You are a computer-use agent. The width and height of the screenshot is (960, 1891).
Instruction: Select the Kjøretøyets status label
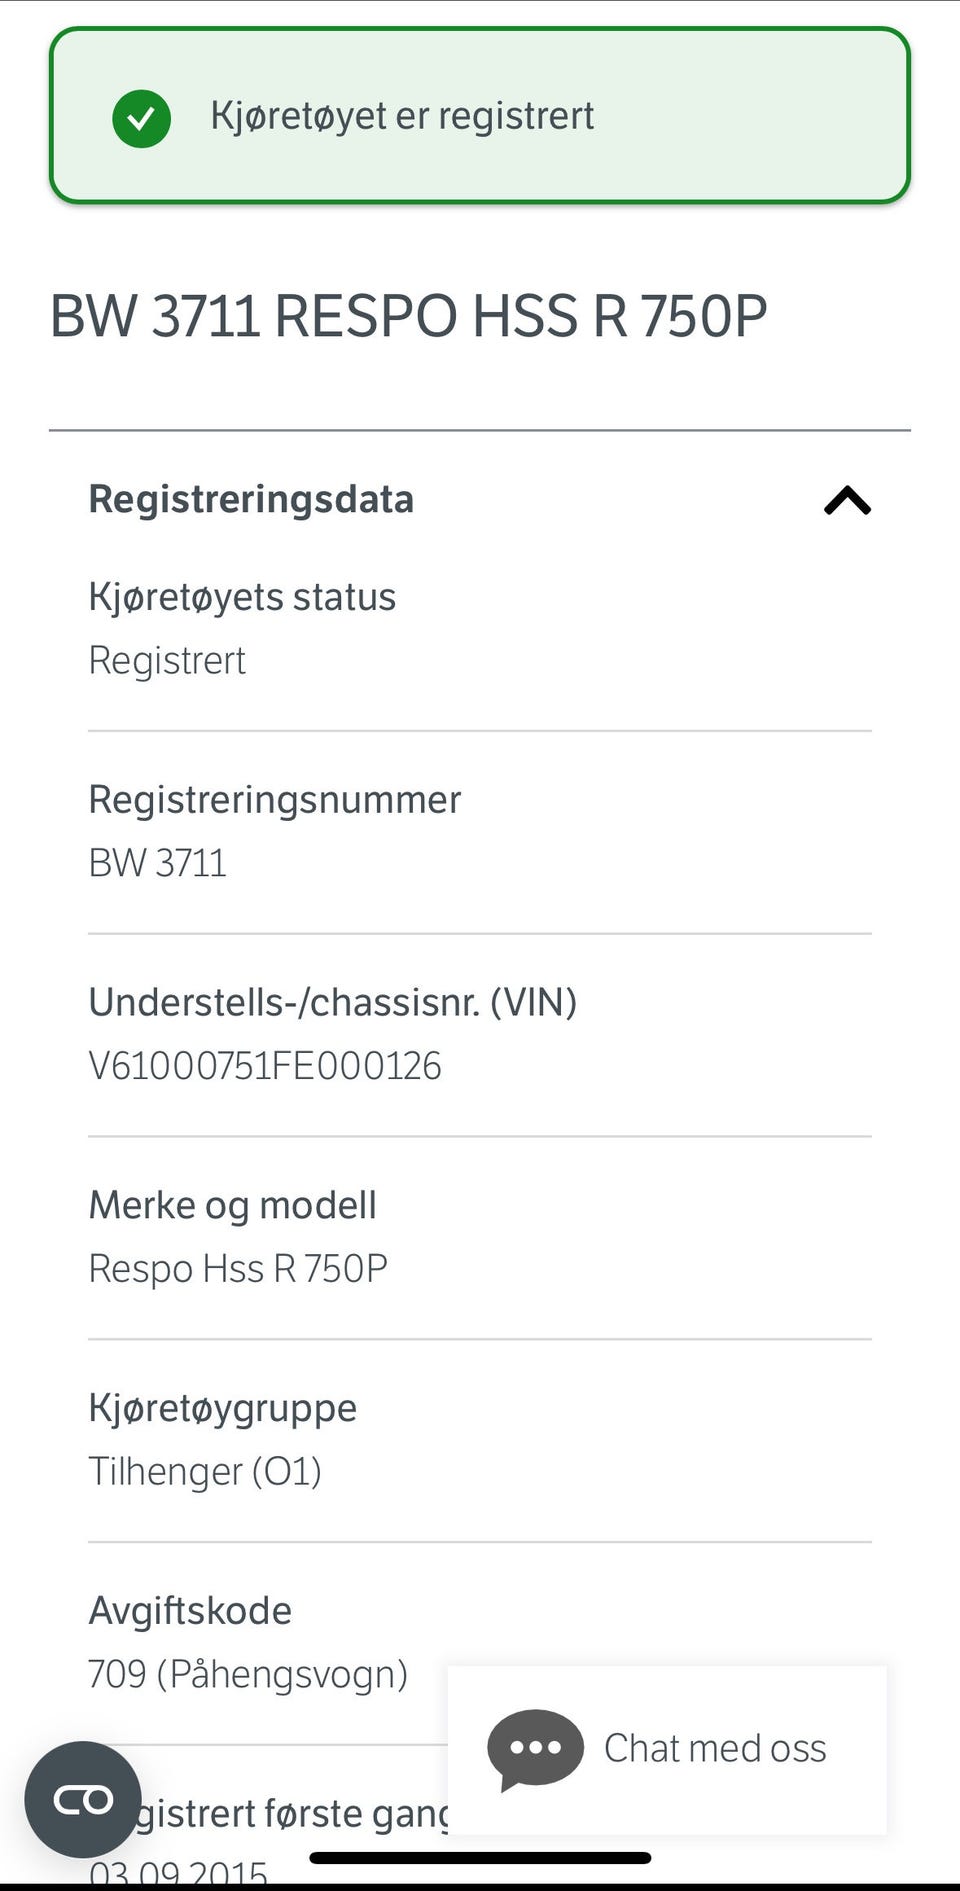pyautogui.click(x=242, y=597)
